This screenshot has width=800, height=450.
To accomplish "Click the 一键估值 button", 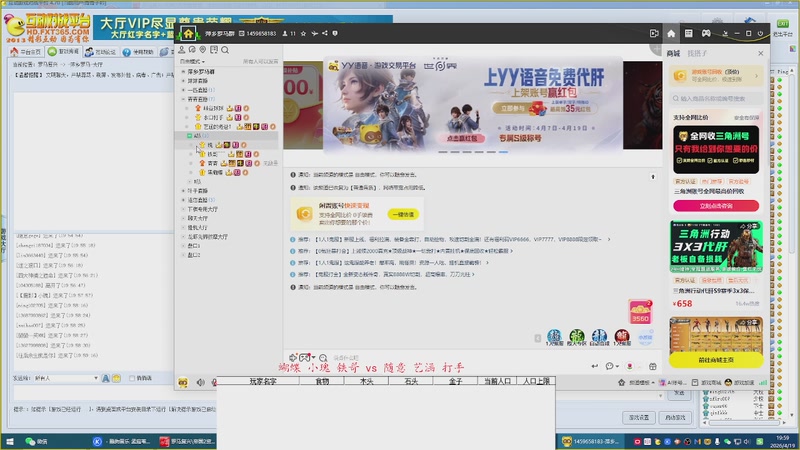I will click(x=403, y=214).
